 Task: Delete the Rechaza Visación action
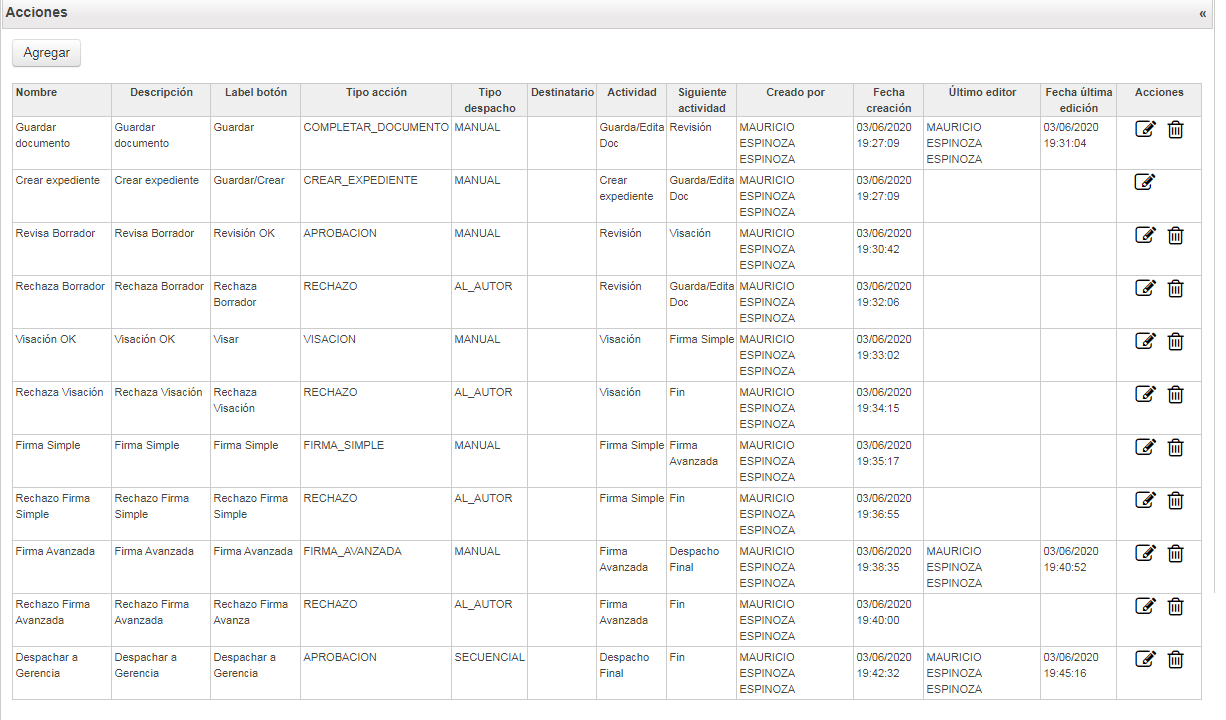(1176, 394)
